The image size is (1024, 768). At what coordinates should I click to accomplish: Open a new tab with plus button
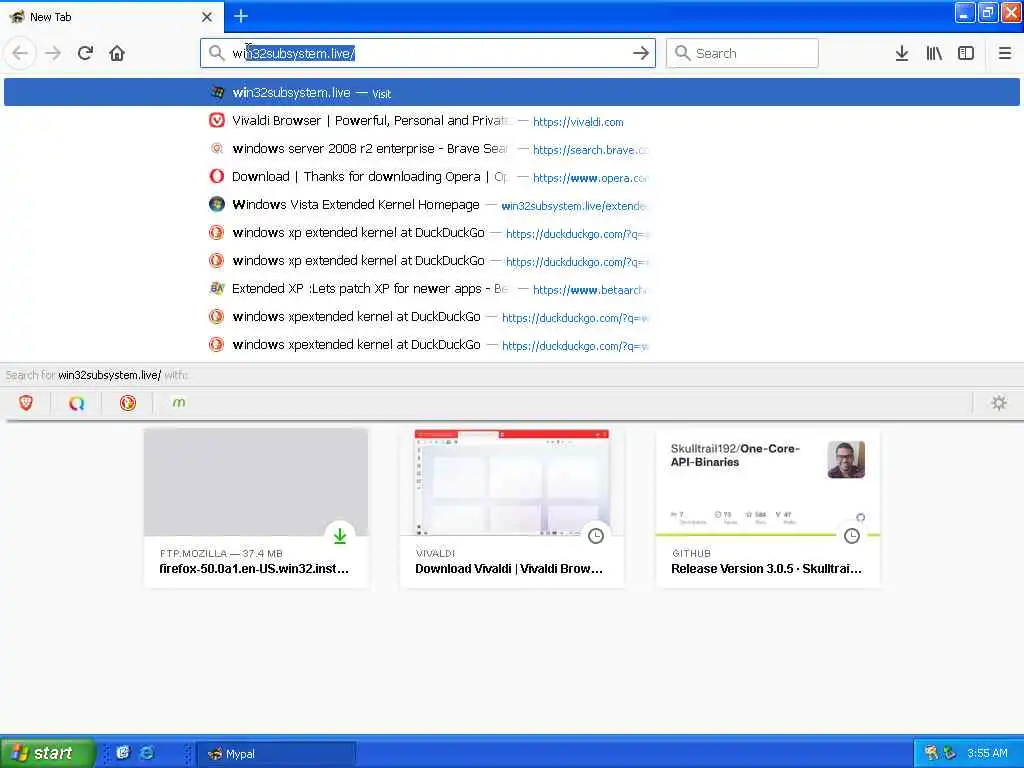(240, 16)
